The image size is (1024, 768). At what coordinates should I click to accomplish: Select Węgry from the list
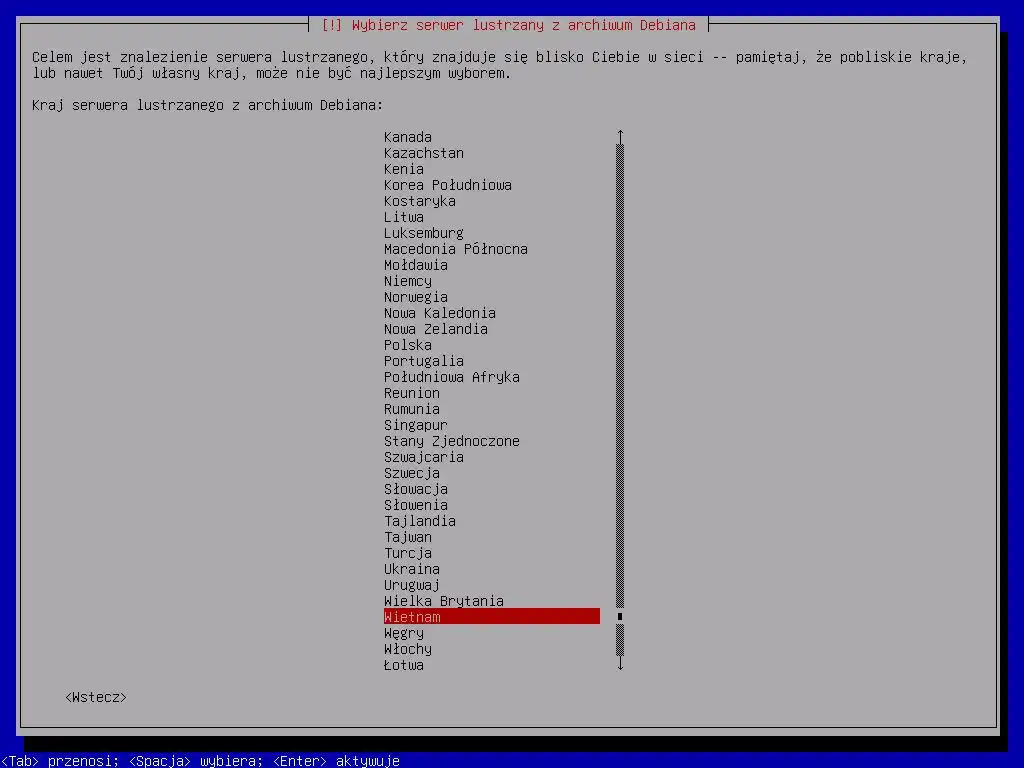492,633
